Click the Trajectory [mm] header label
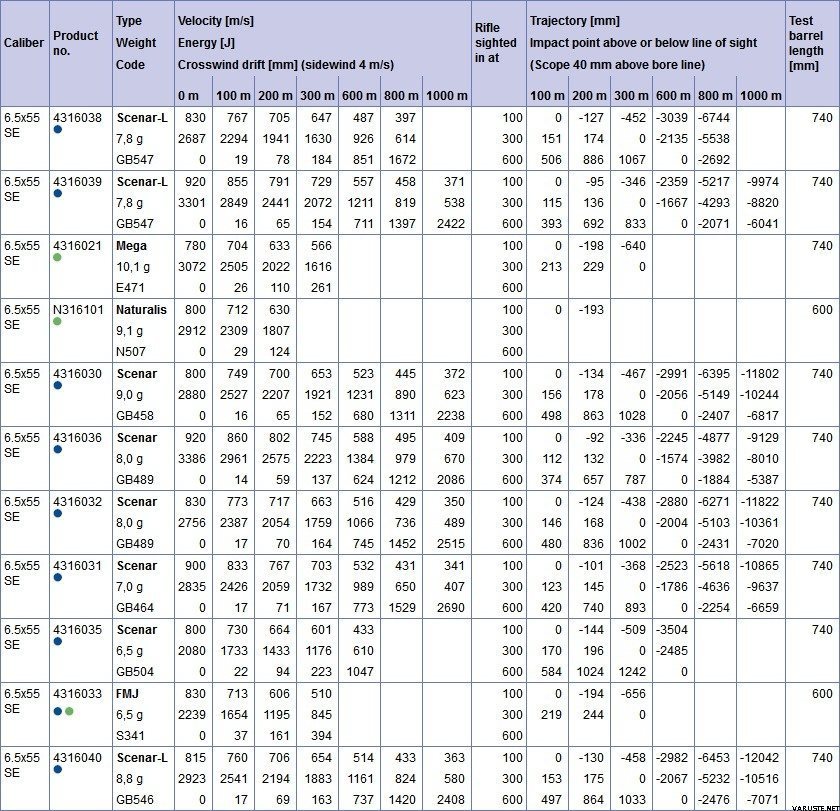The image size is (840, 811). tap(575, 21)
